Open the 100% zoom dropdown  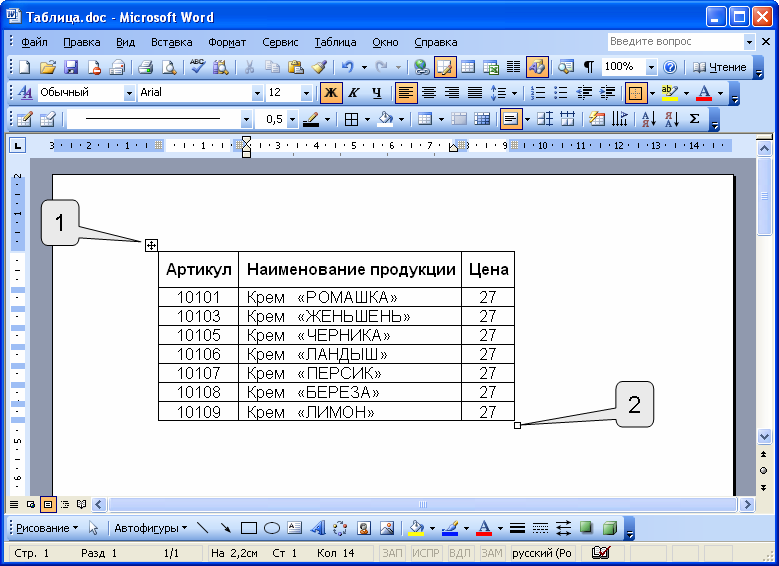(x=651, y=67)
